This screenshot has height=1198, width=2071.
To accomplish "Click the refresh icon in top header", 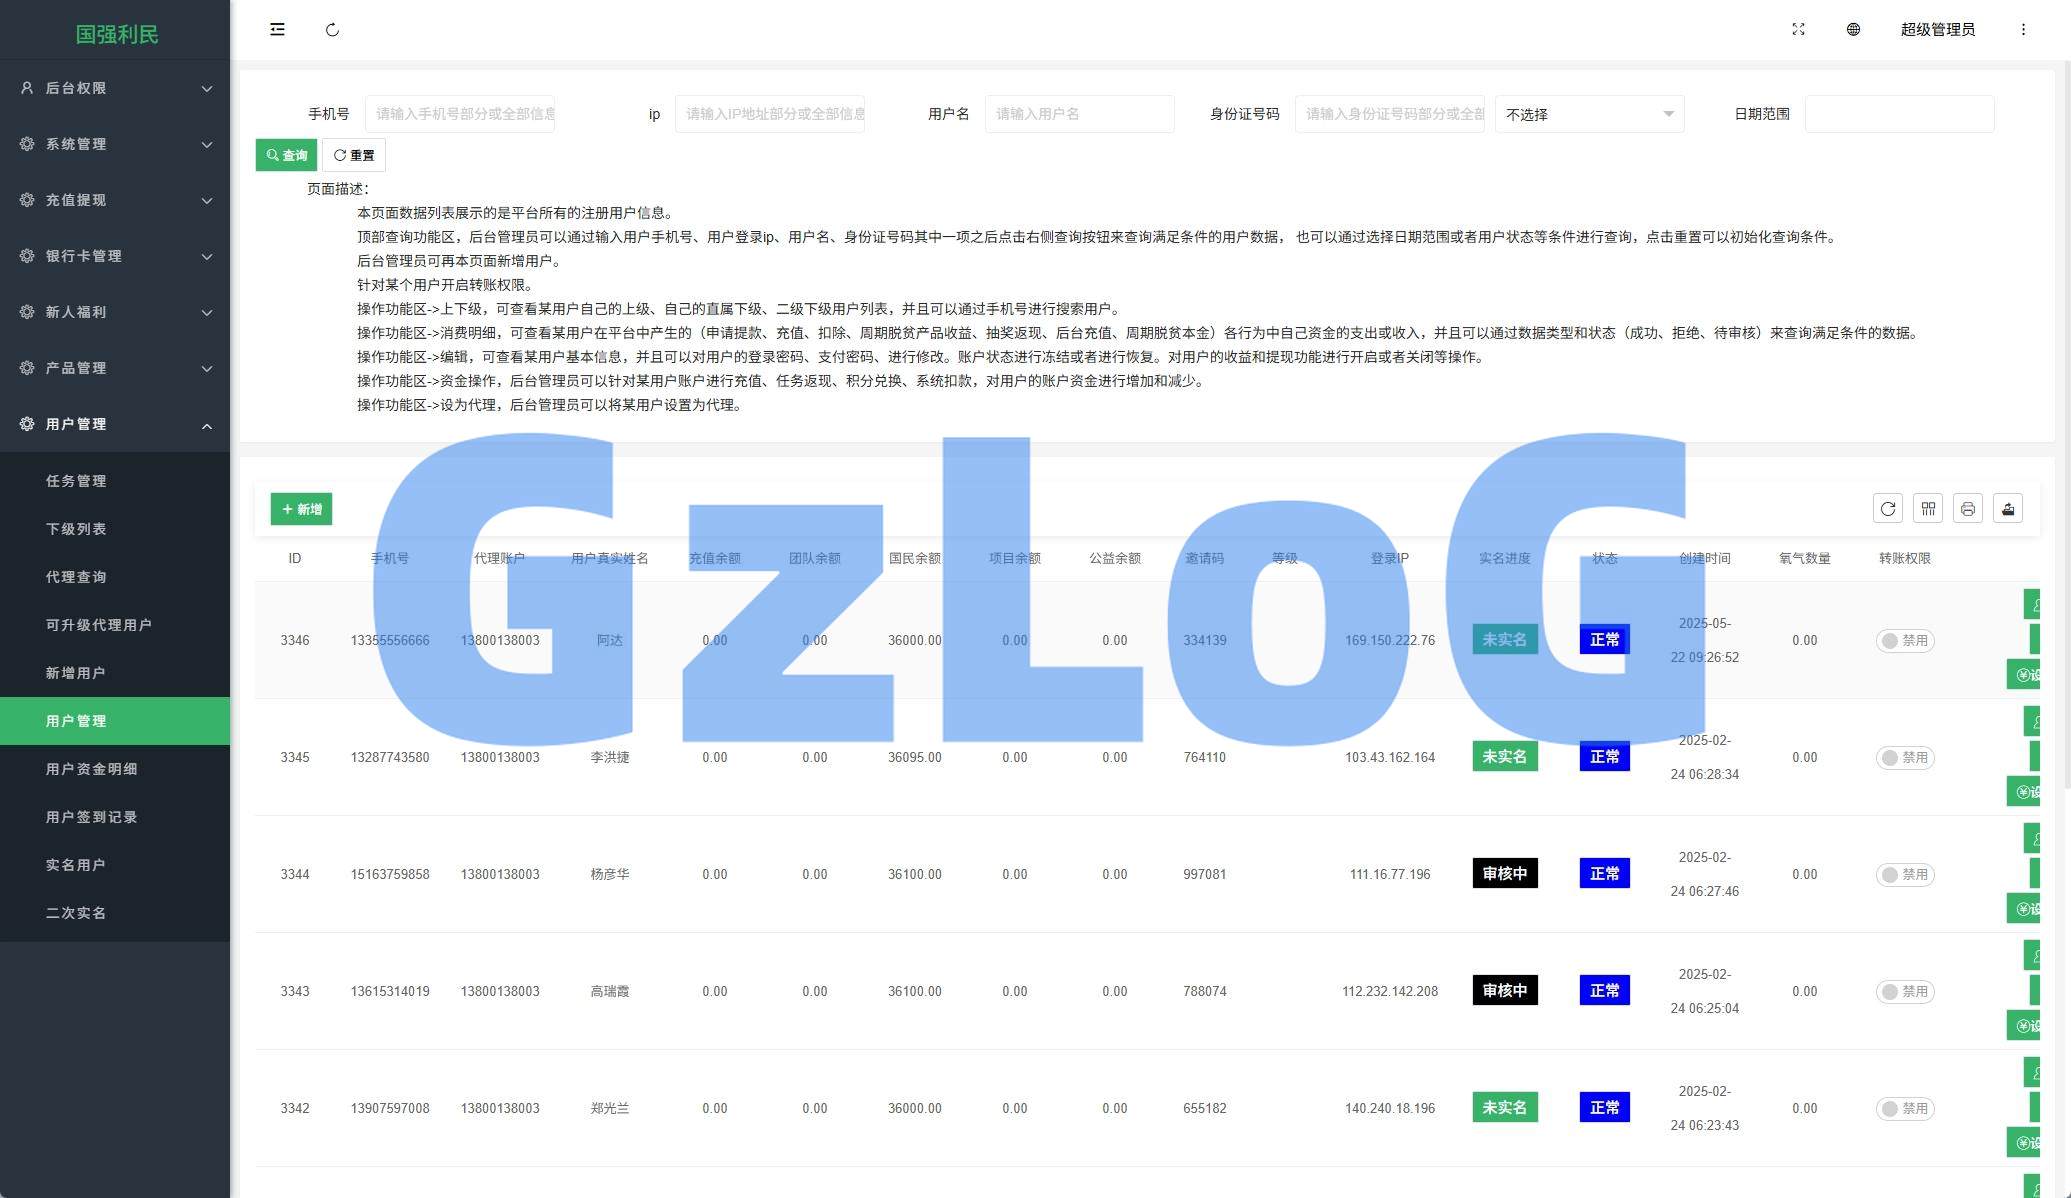I will 332,30.
